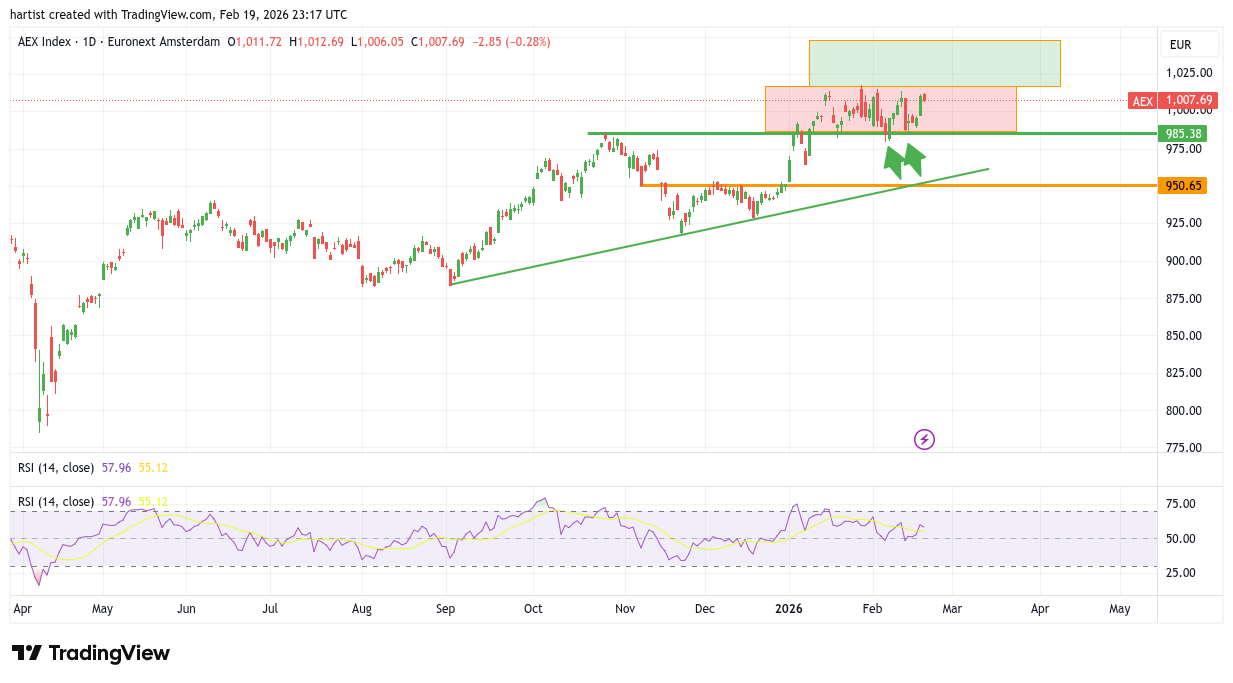This screenshot has width=1233, height=683.
Task: Click the green 985.38 price label
Action: pyautogui.click(x=1183, y=134)
